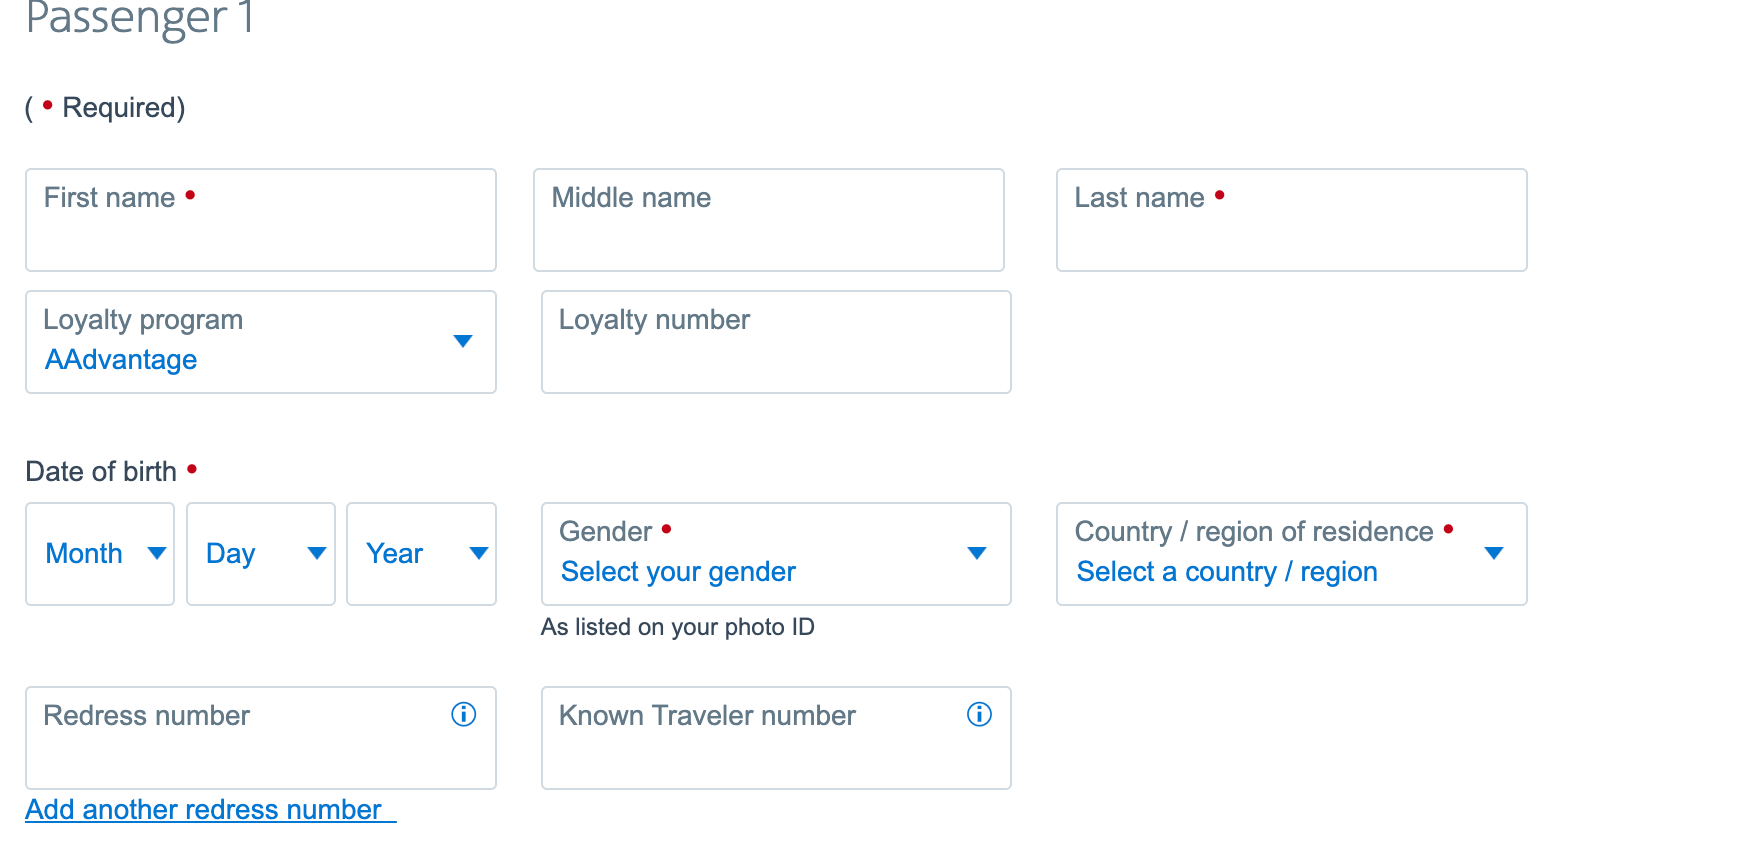1760x846 pixels.
Task: Open the Loyalty program dropdown
Action: (x=260, y=342)
